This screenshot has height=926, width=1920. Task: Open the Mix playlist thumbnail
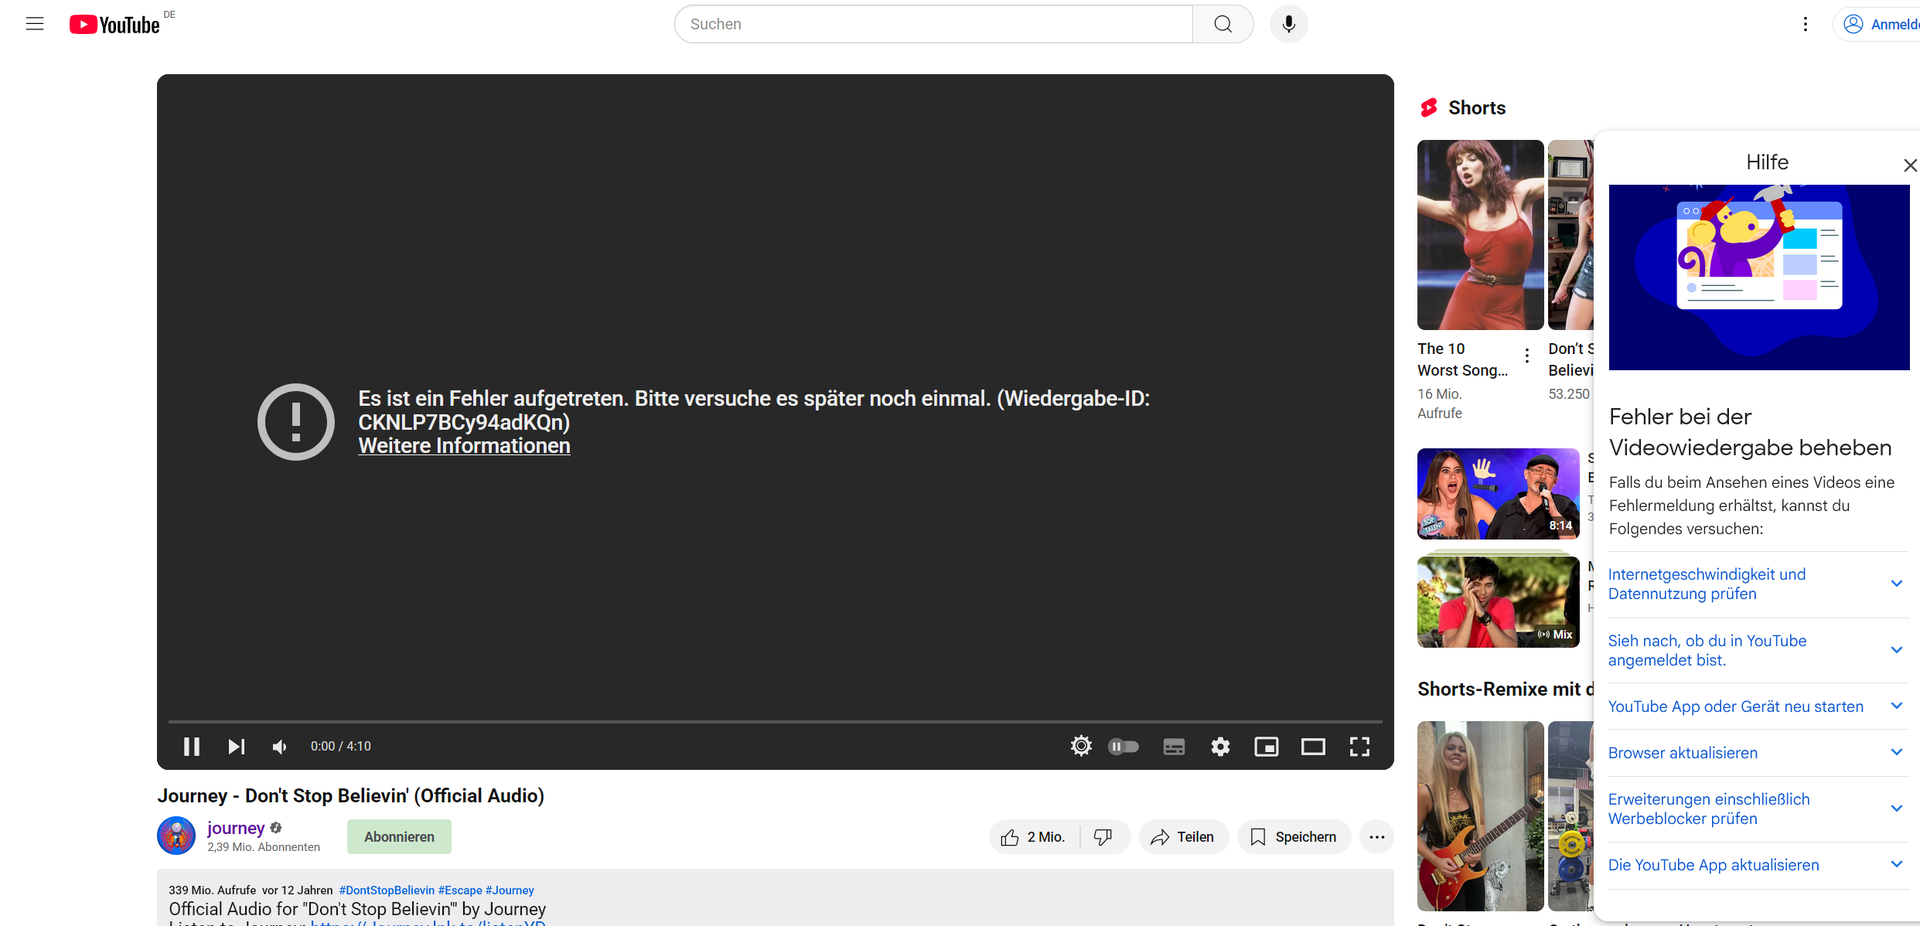1498,602
